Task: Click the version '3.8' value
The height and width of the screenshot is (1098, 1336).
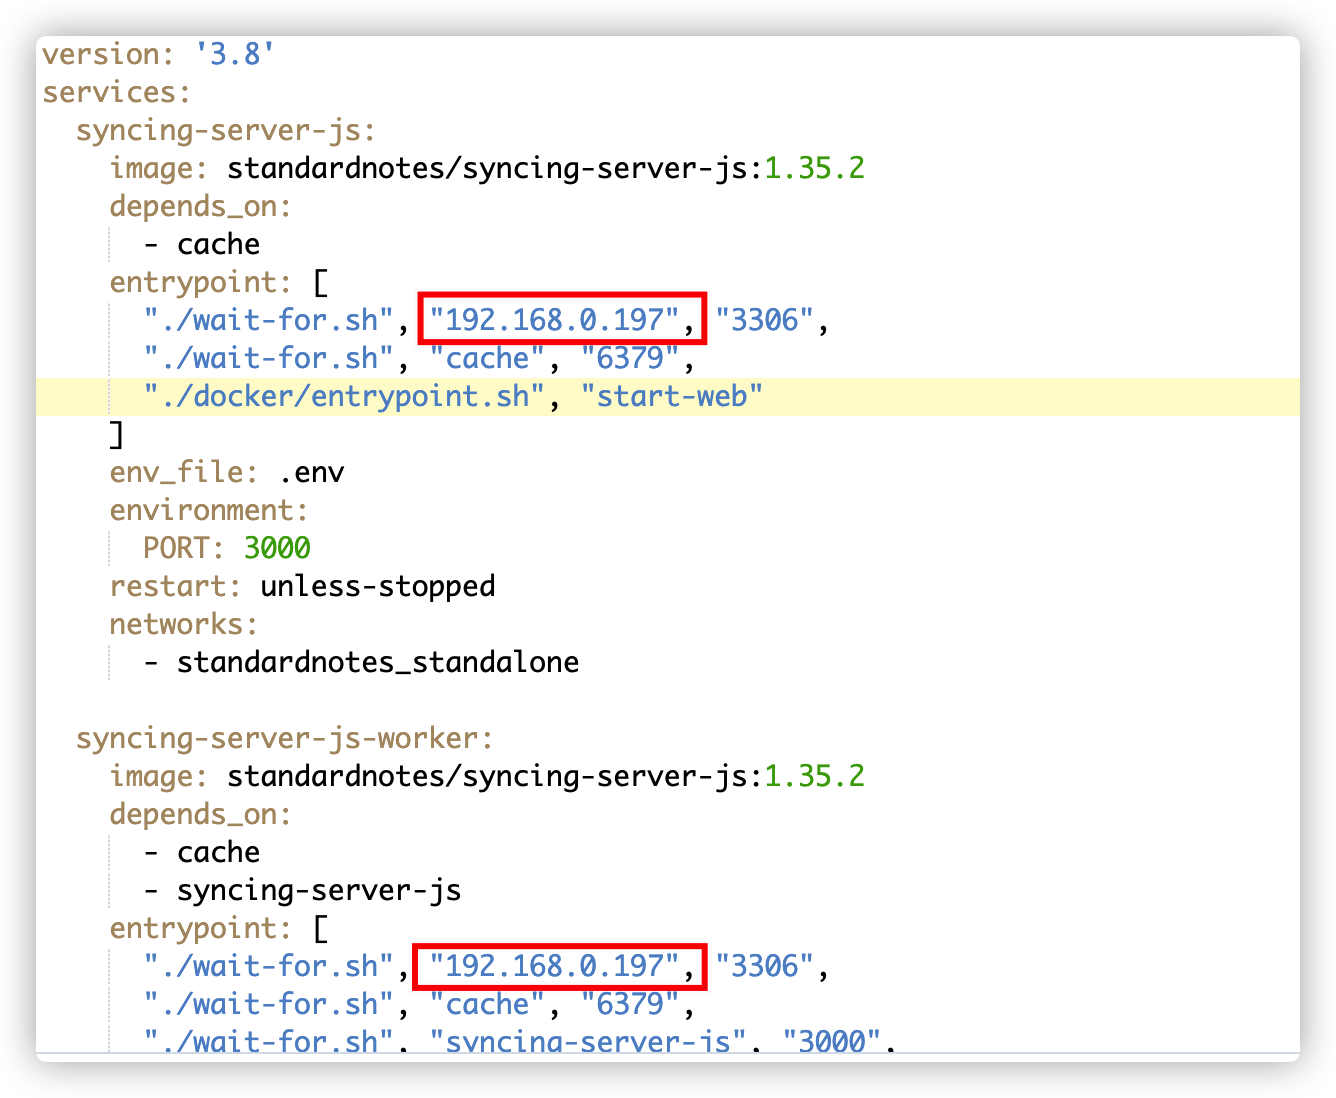Action: tap(235, 54)
